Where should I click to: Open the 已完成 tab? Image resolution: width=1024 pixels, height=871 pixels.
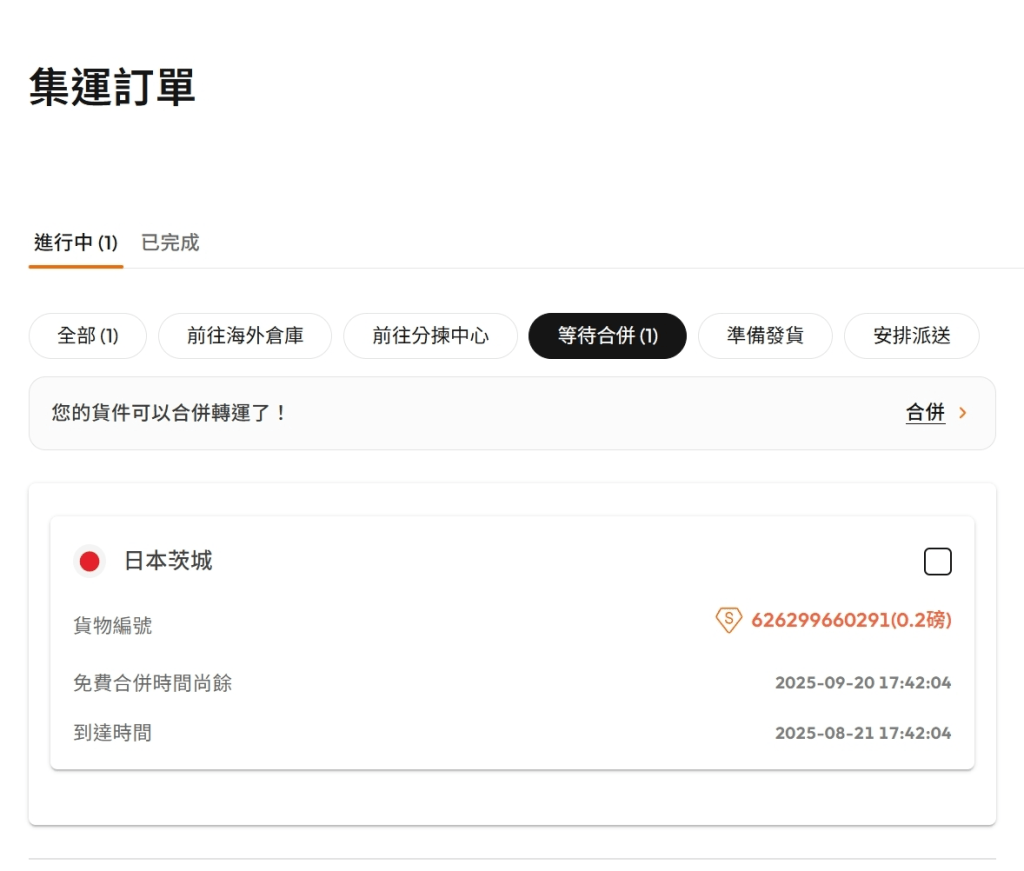coord(170,243)
